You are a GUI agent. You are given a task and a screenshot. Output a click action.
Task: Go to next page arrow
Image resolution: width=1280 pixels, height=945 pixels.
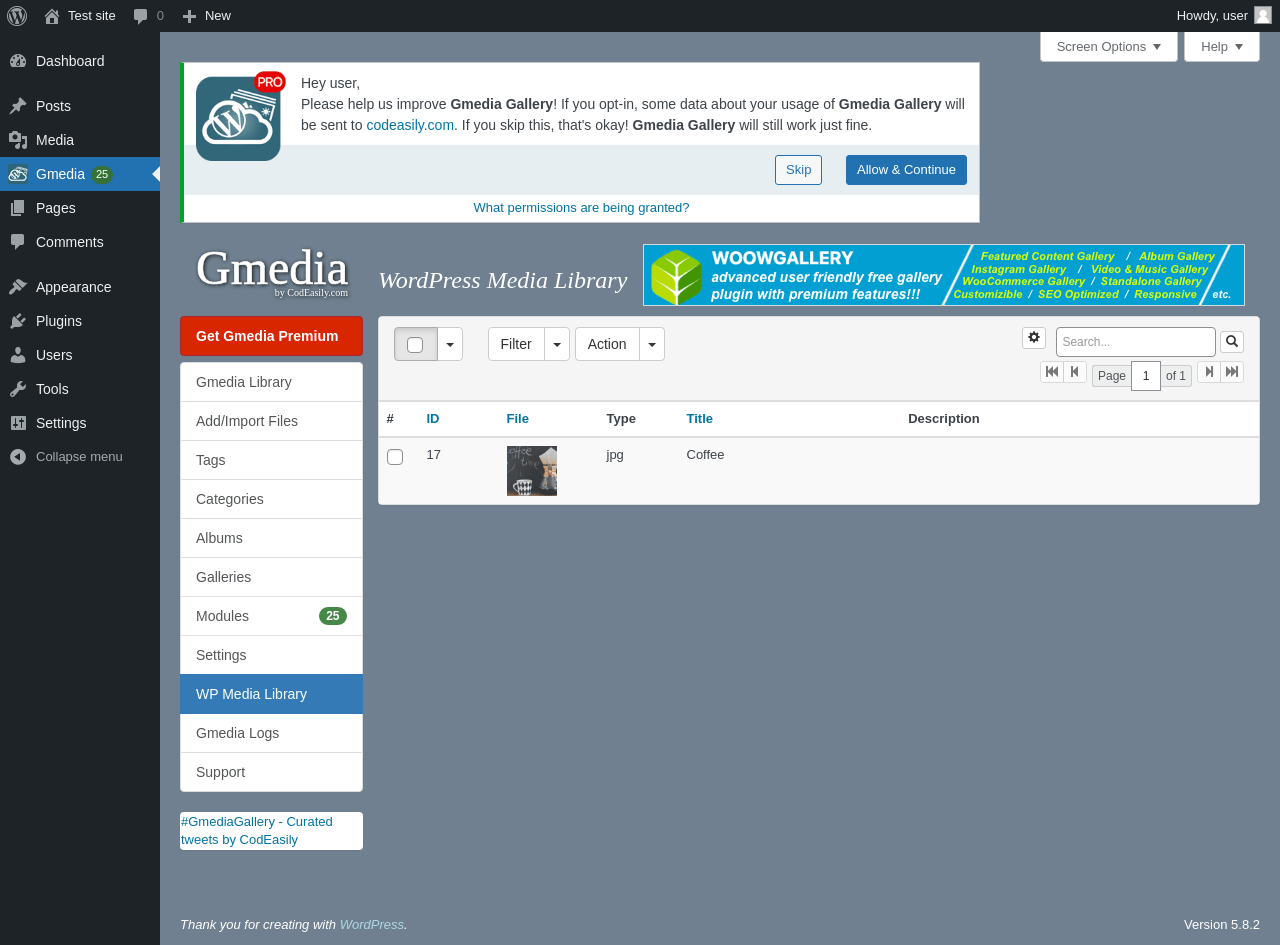(1209, 372)
